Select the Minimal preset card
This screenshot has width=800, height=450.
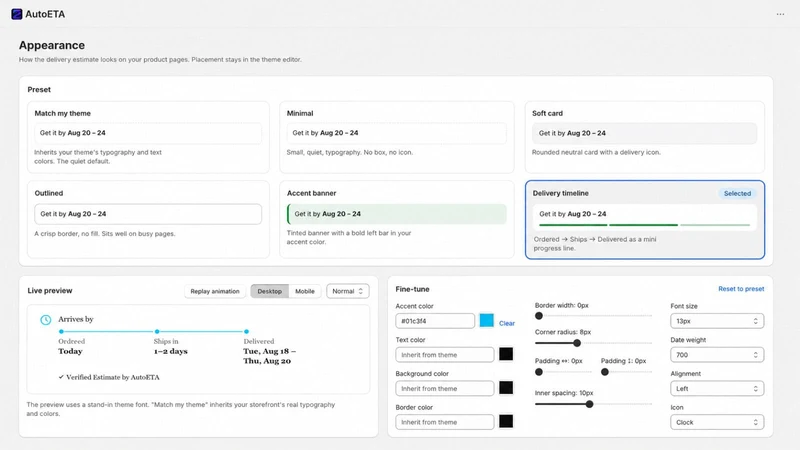(396, 137)
